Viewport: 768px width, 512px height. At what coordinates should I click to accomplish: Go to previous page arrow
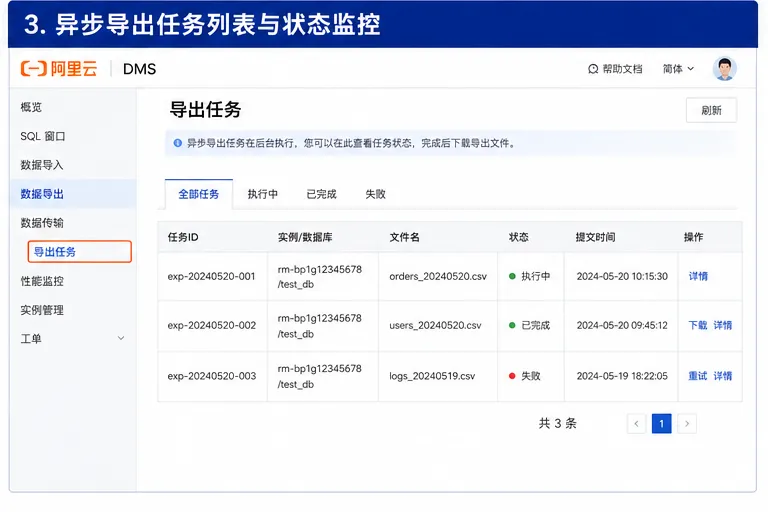pos(636,424)
